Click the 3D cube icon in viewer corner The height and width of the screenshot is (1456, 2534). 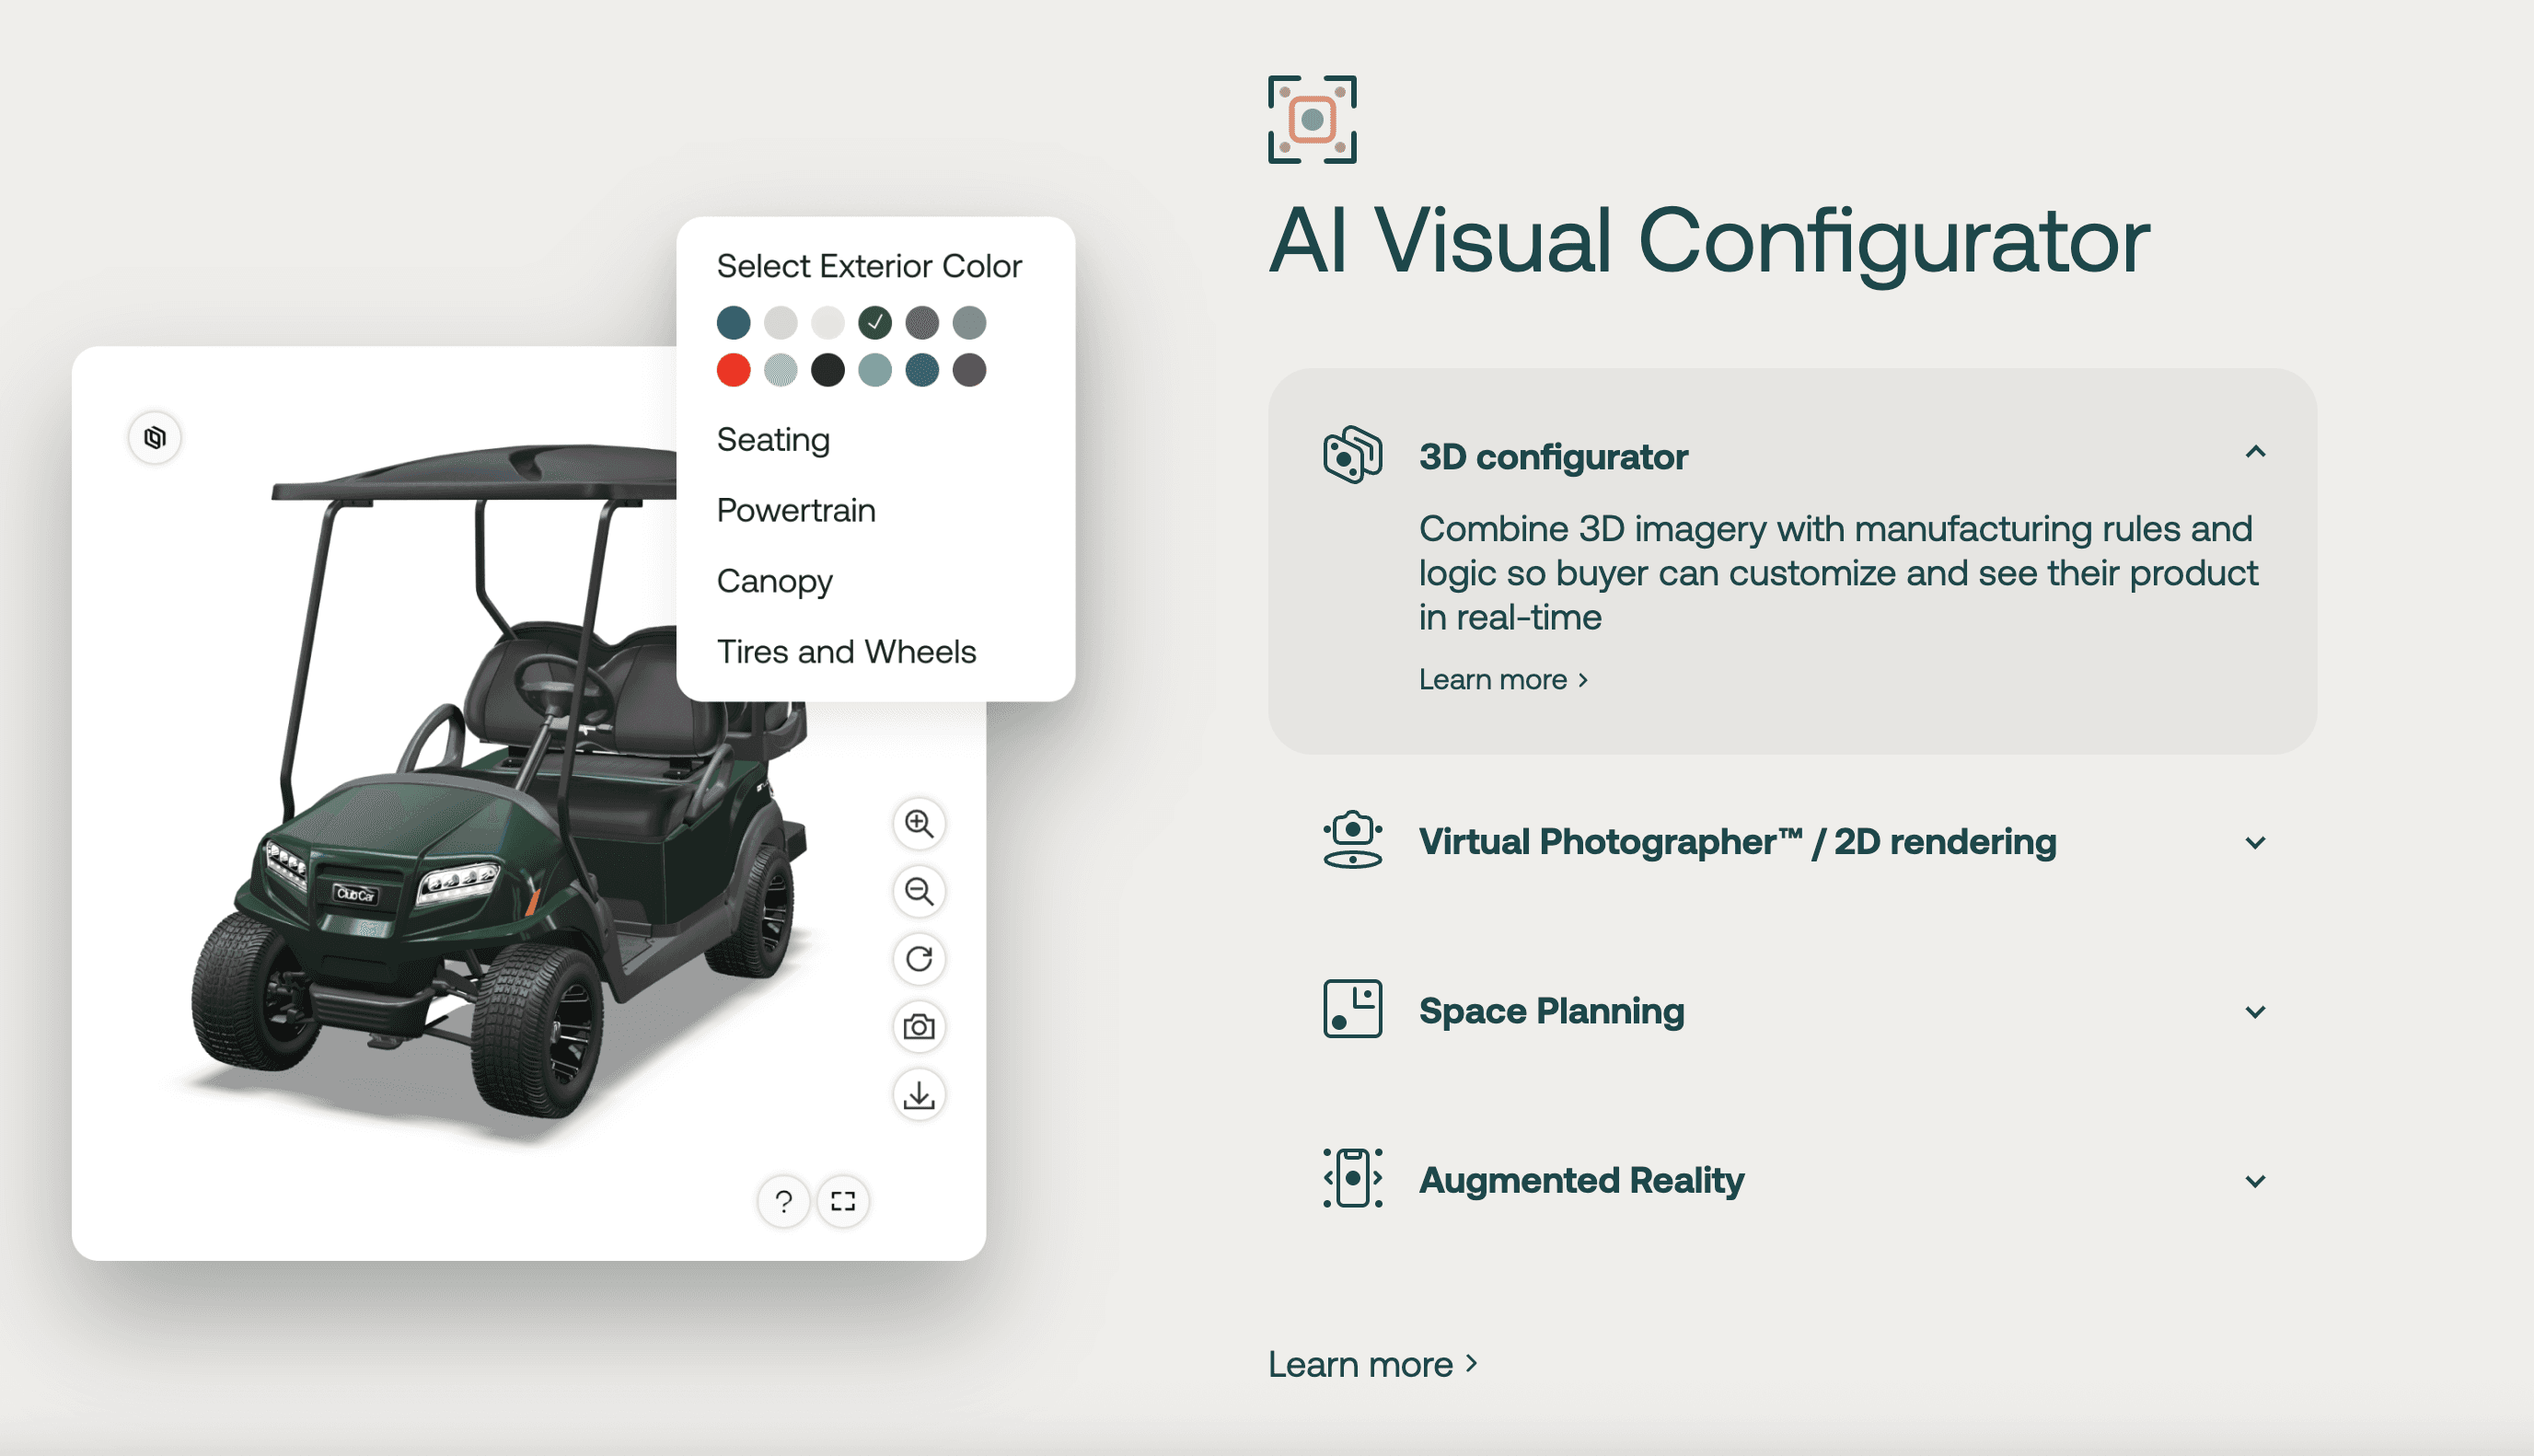(155, 438)
